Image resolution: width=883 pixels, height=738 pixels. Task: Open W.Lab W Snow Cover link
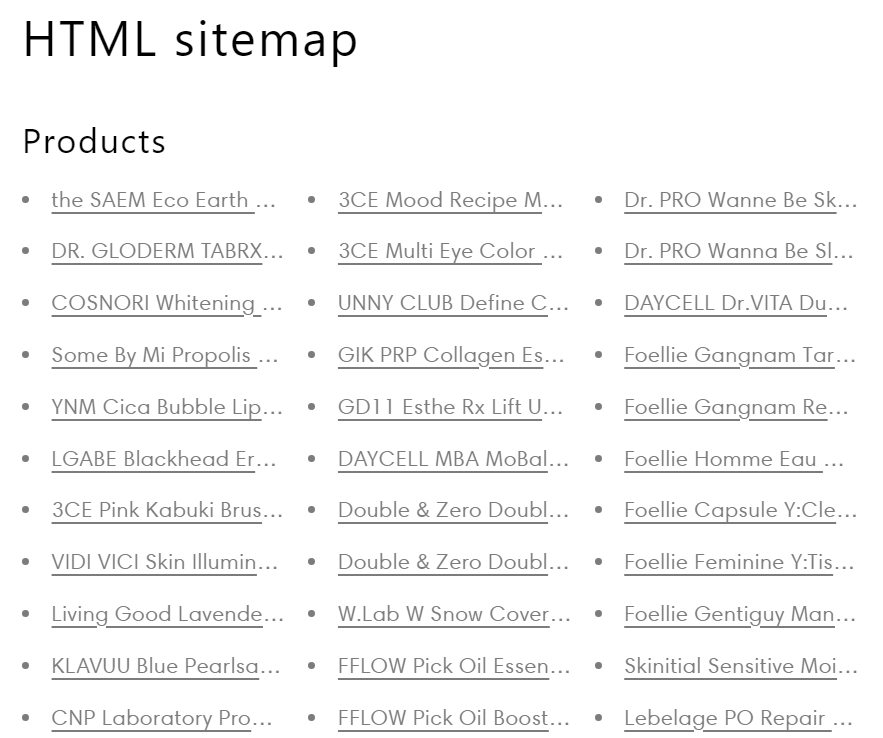coord(454,614)
